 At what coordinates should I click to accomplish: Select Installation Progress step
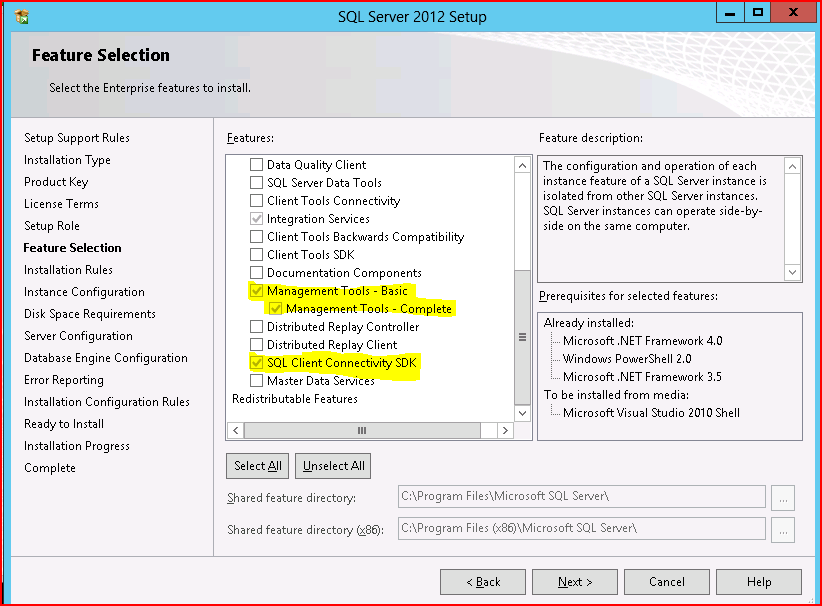tap(77, 446)
